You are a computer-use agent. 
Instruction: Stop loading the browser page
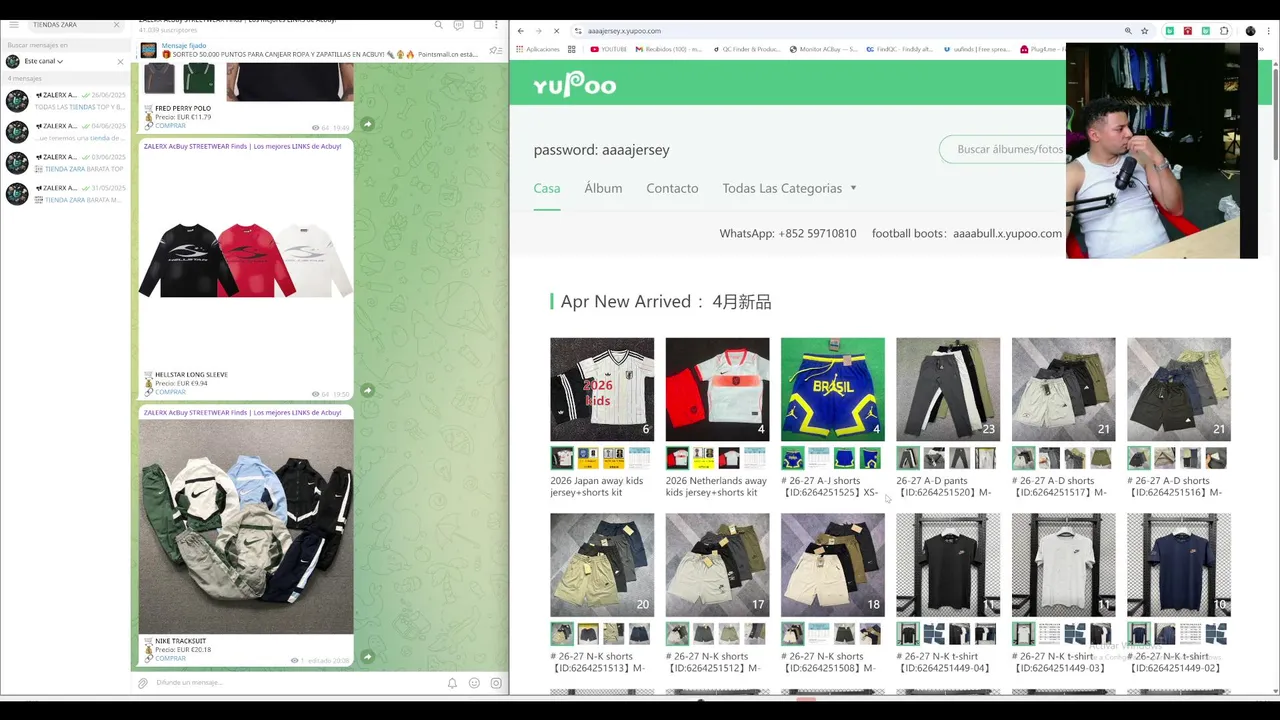click(x=556, y=31)
